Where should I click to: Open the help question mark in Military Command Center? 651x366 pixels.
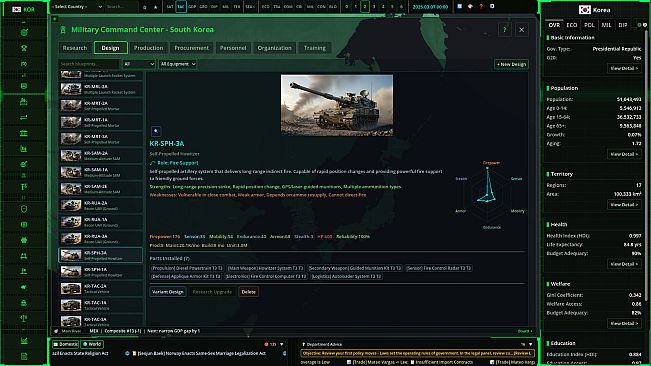504,29
